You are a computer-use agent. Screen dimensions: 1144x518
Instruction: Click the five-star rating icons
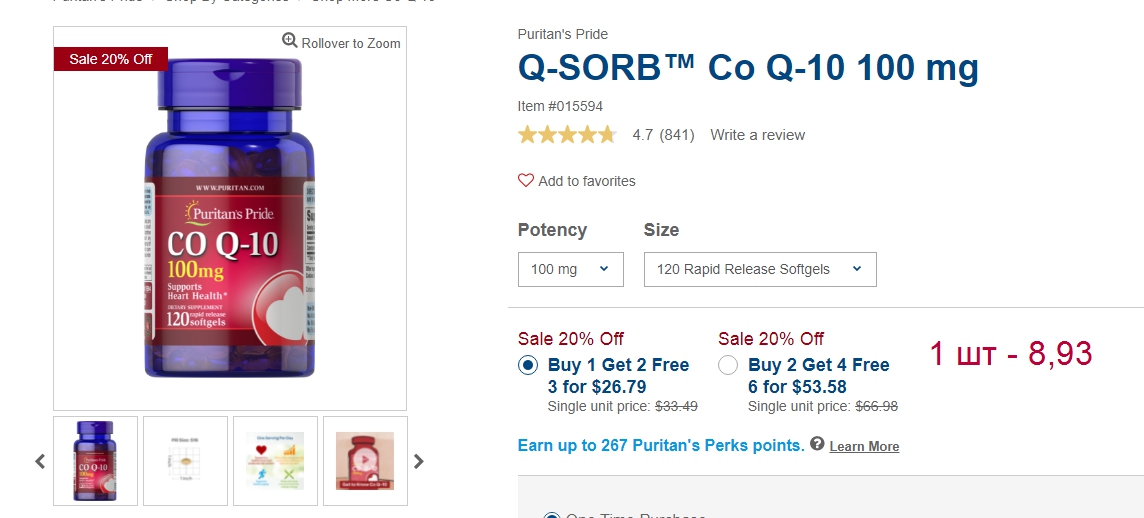point(567,135)
